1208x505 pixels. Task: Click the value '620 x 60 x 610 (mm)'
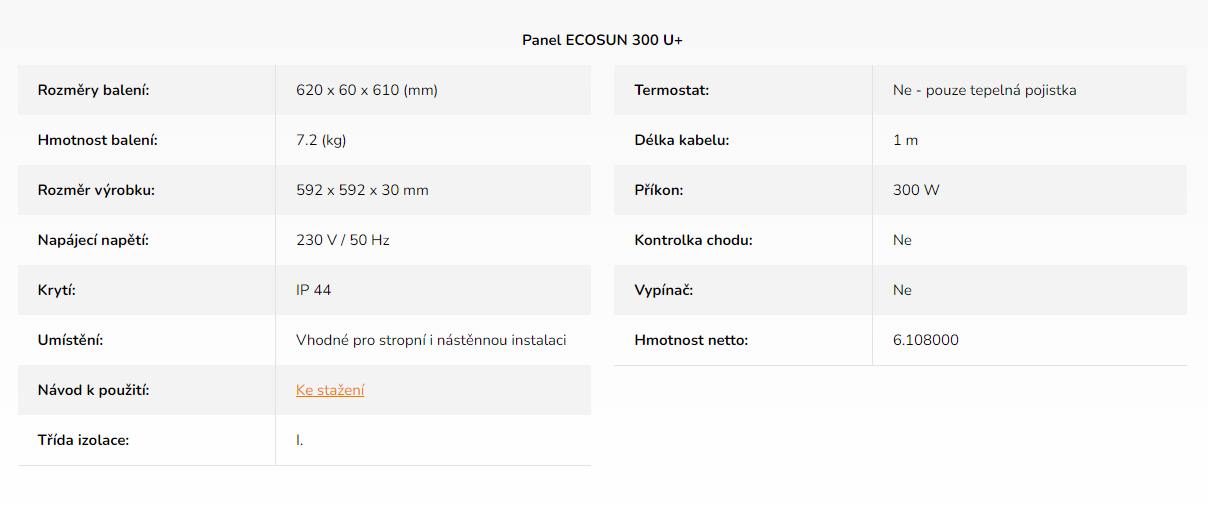tap(367, 90)
